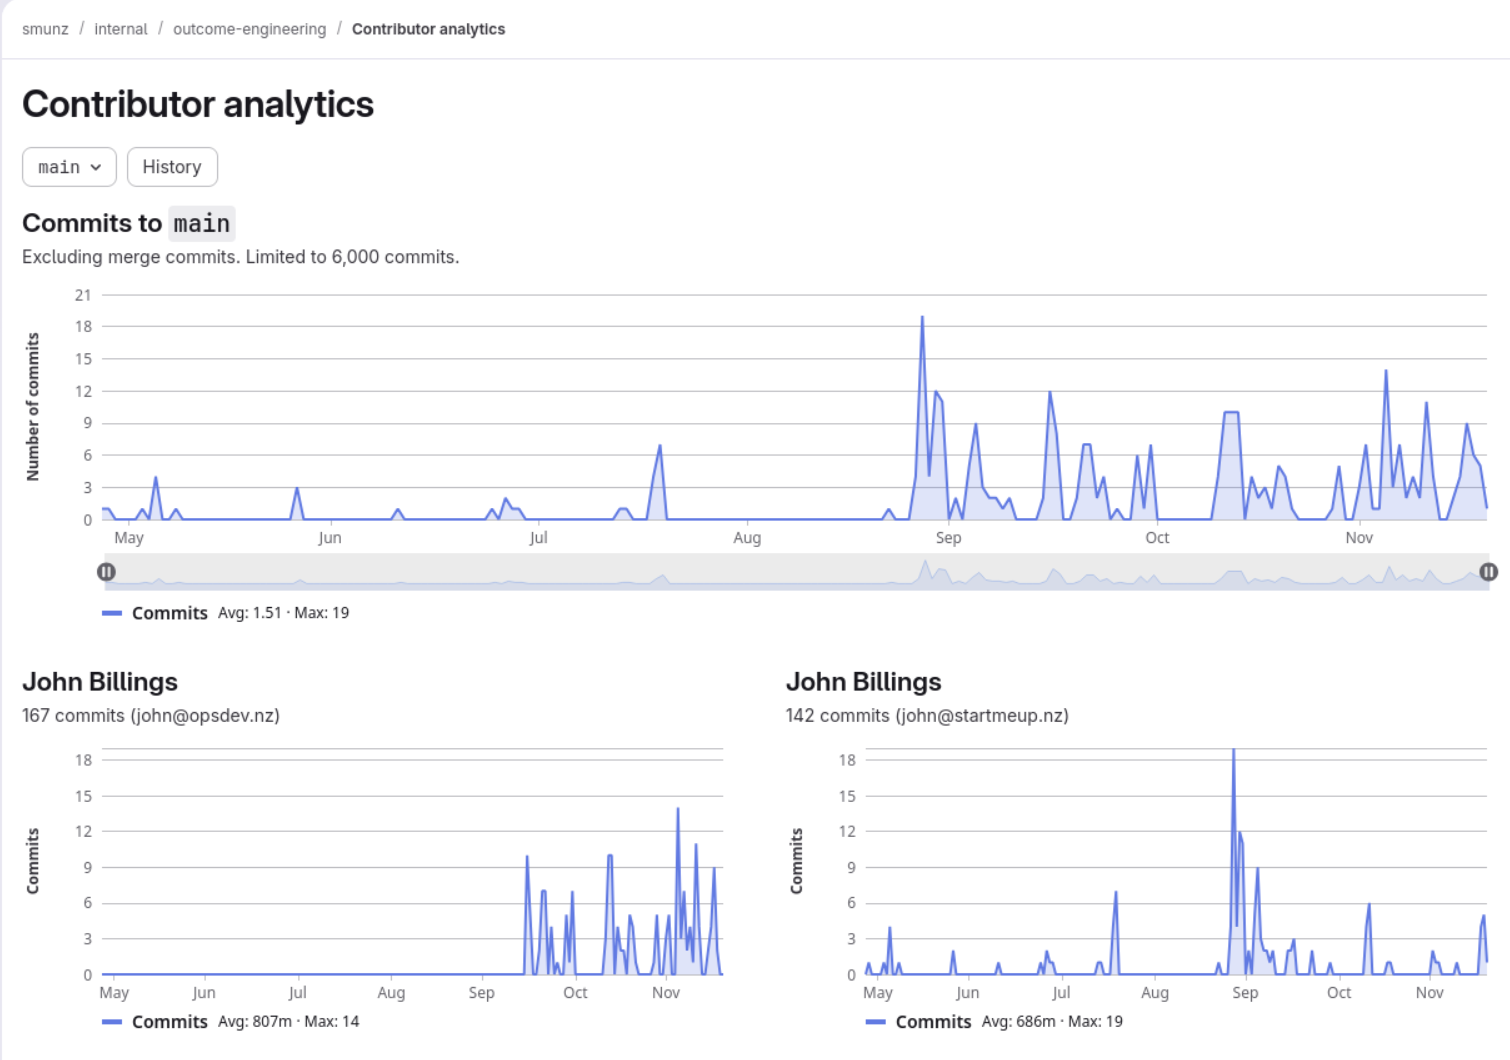Open the main branch selector dropdown
Image resolution: width=1510 pixels, height=1060 pixels.
(x=68, y=167)
